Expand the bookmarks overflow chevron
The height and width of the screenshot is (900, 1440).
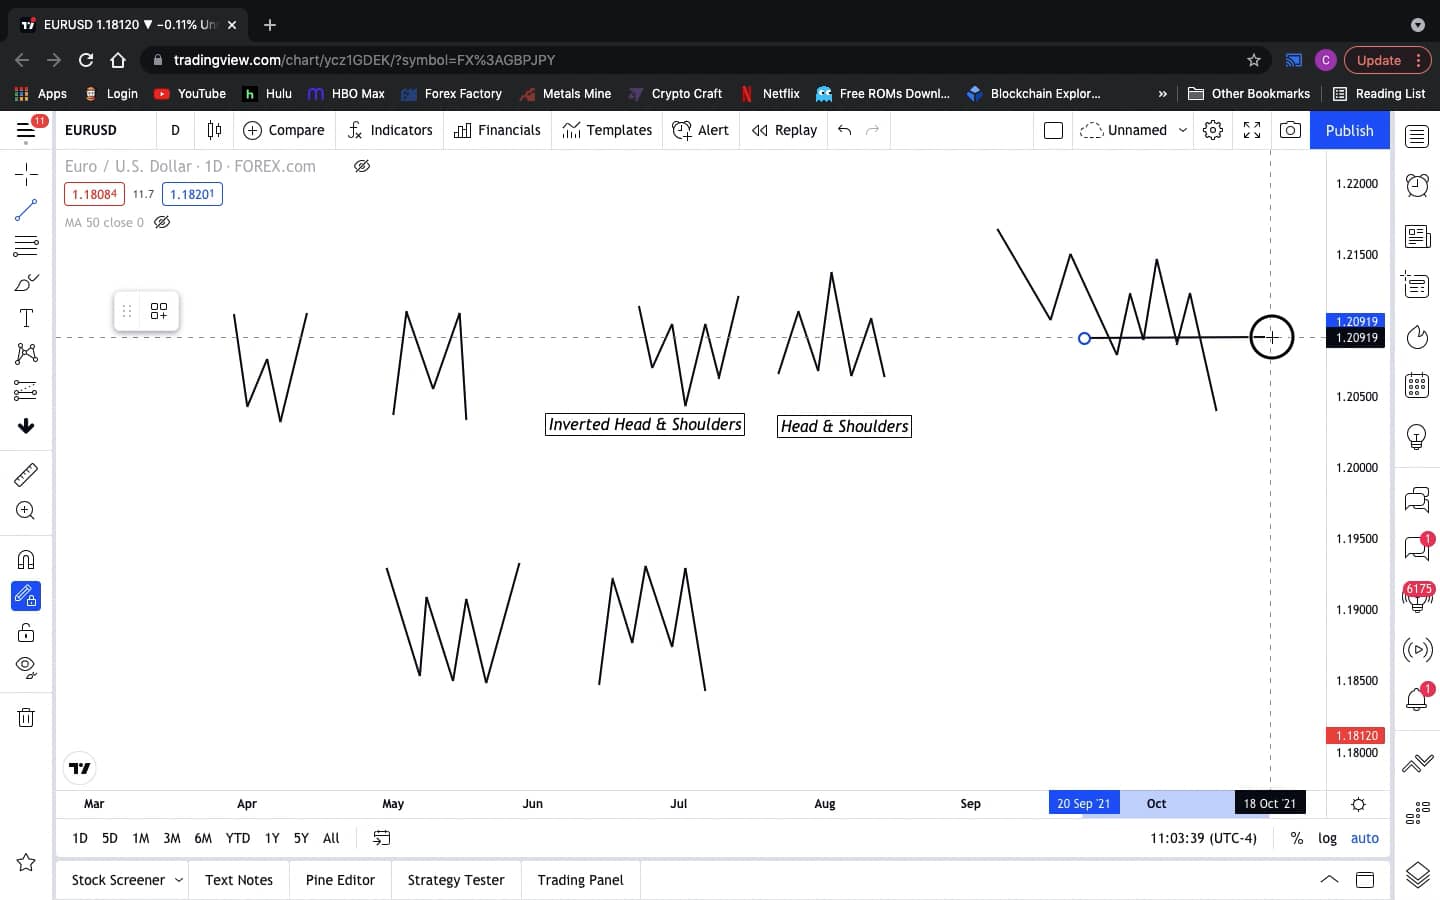tap(1162, 94)
